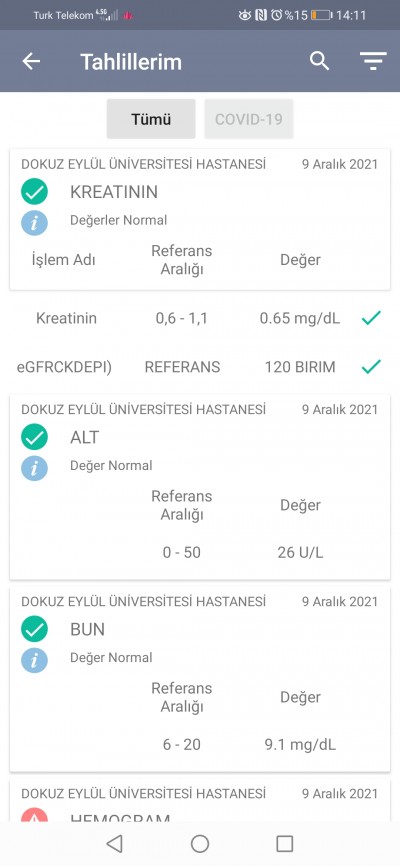Viewport: 400px width, 866px height.
Task: Expand the BUN test card
Action: point(200,679)
